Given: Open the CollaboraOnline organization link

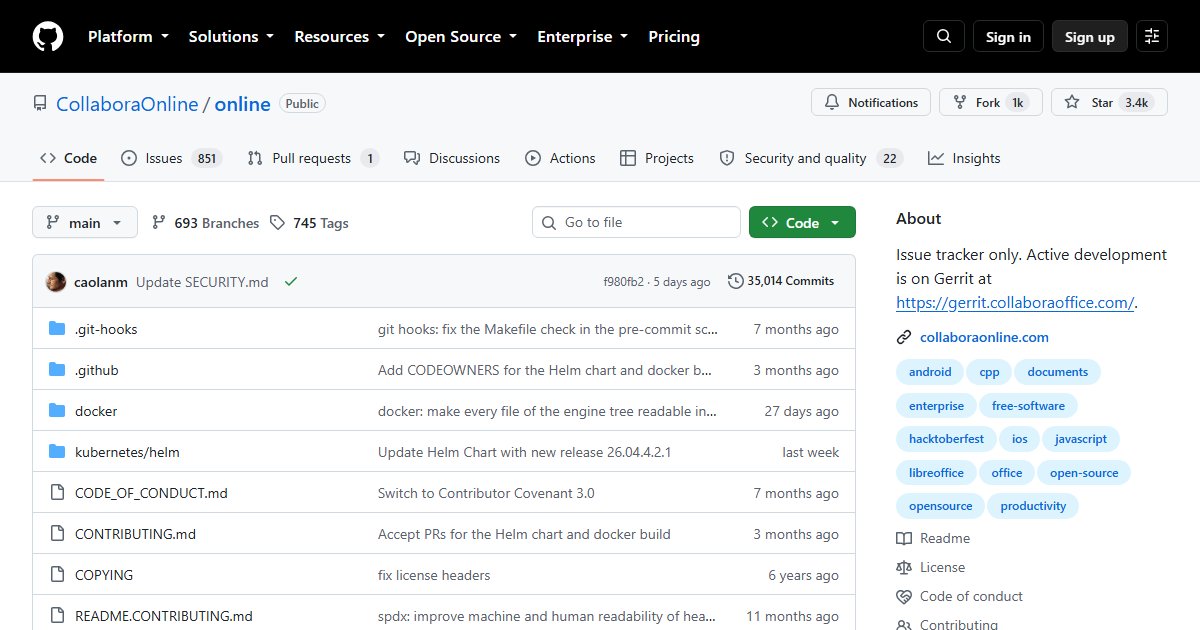Looking at the screenshot, I should tap(127, 104).
